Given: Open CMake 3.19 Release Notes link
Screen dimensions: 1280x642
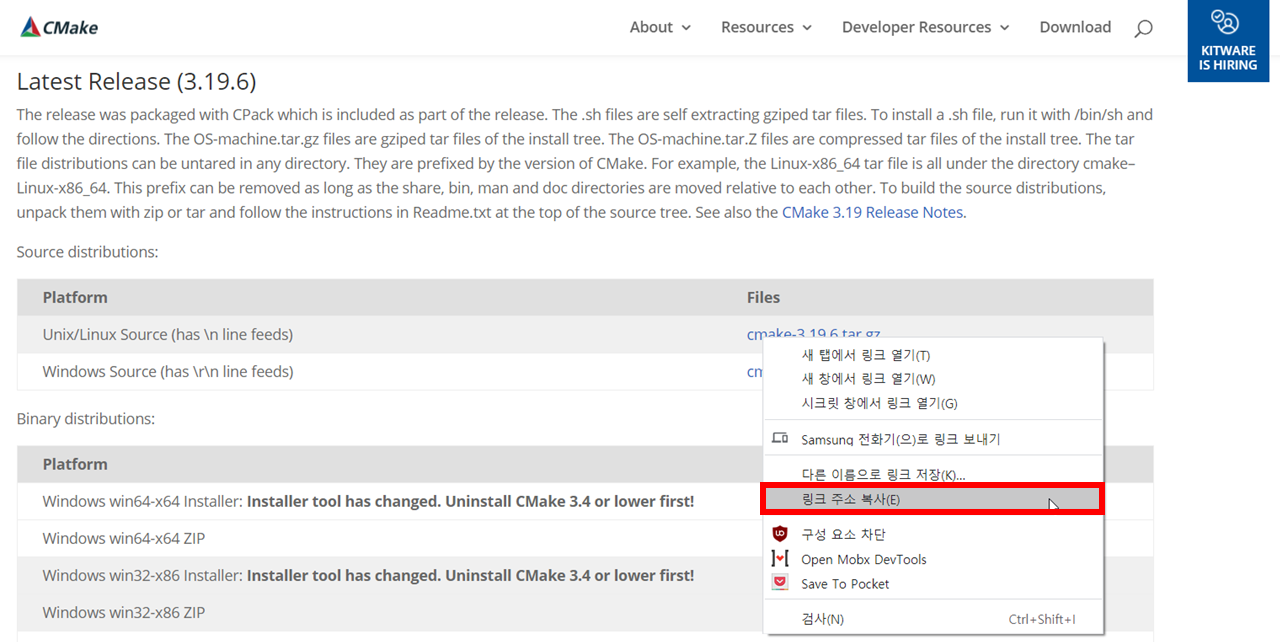Looking at the screenshot, I should (872, 212).
